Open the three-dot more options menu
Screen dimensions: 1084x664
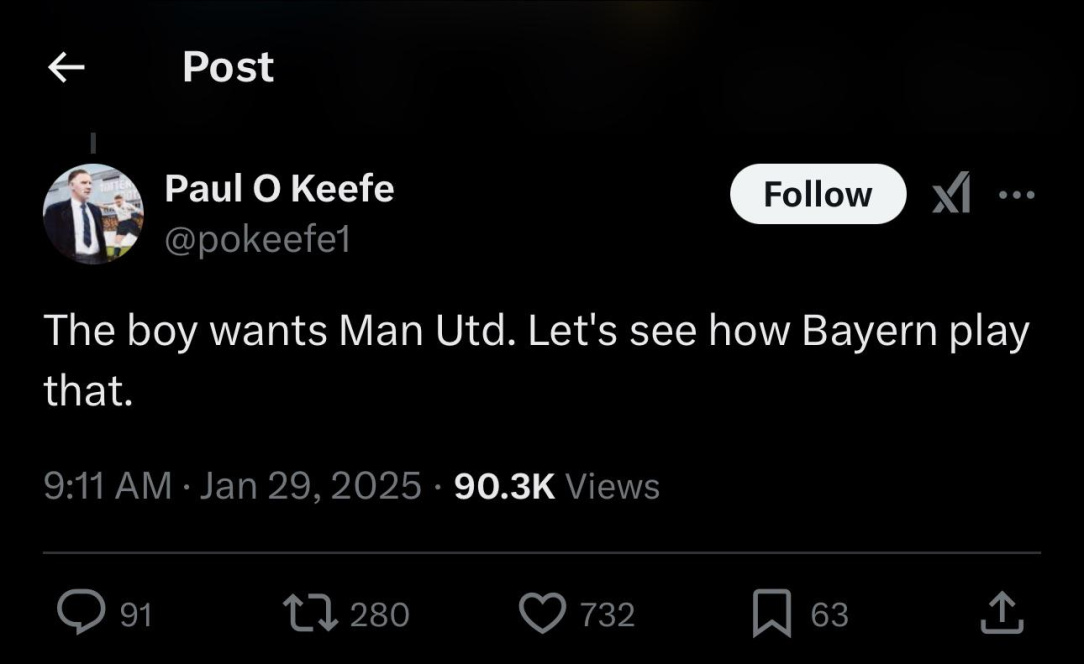coord(1017,194)
